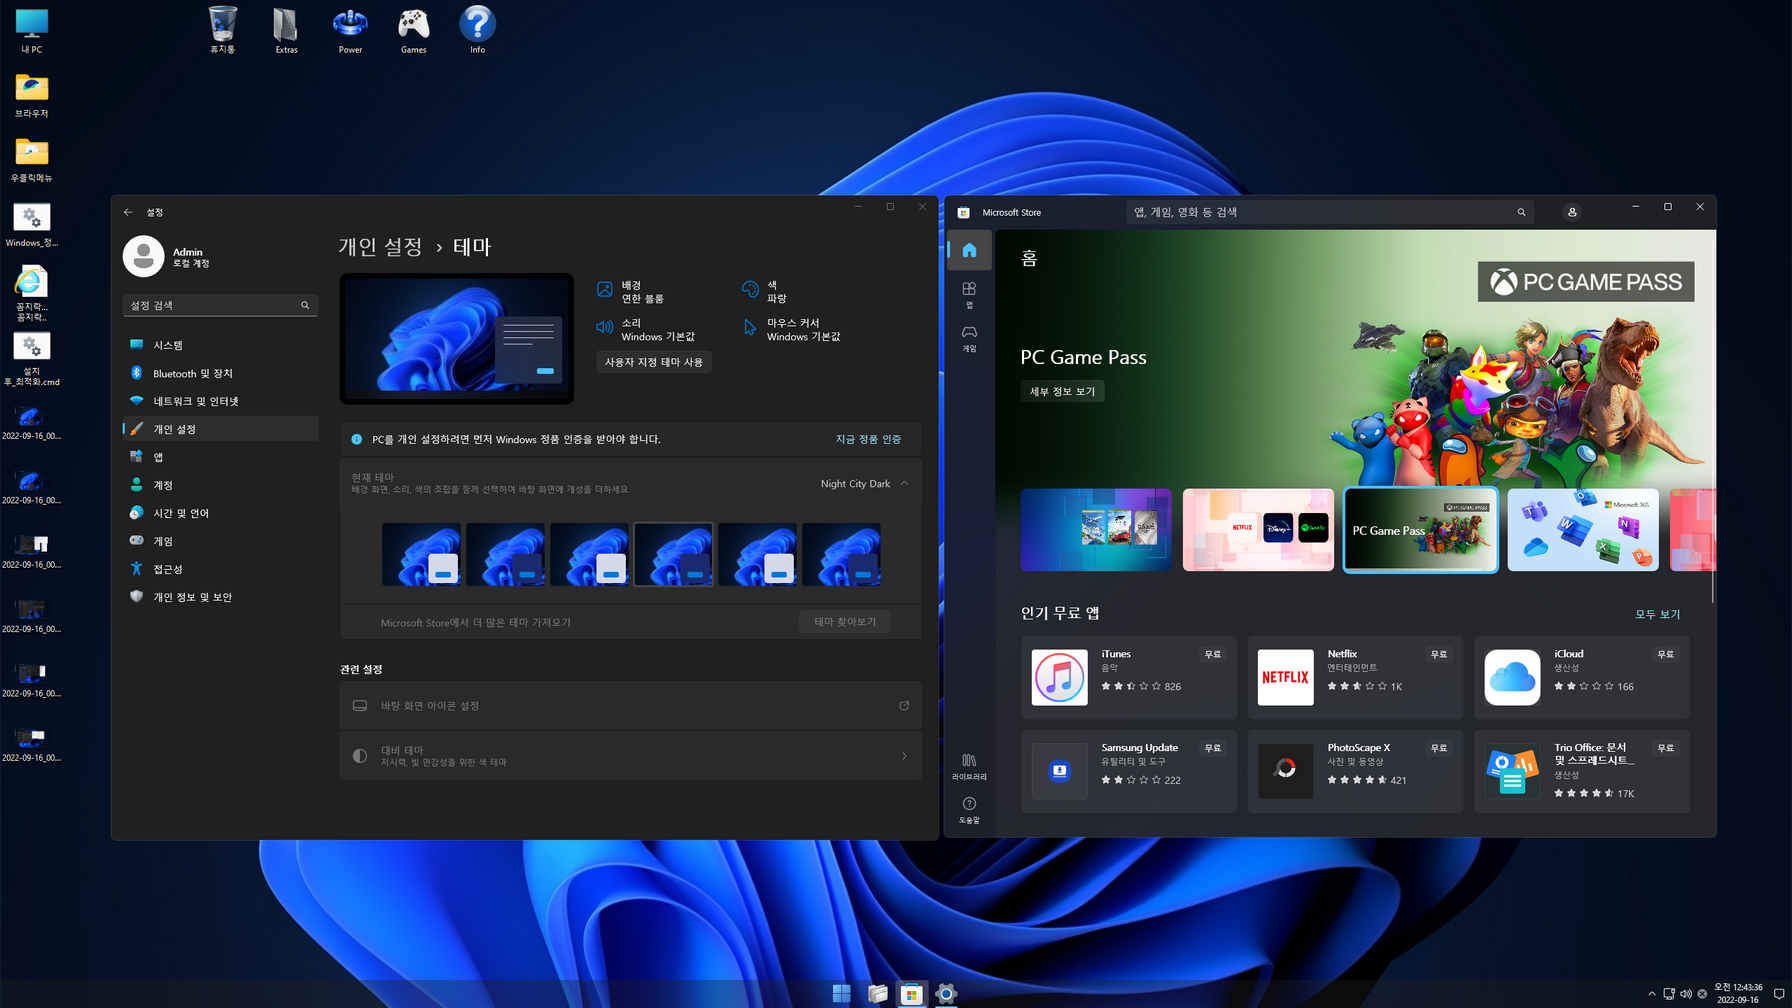Open Library in Microsoft Store sidebar
Viewport: 1792px width, 1008px height.
click(969, 766)
